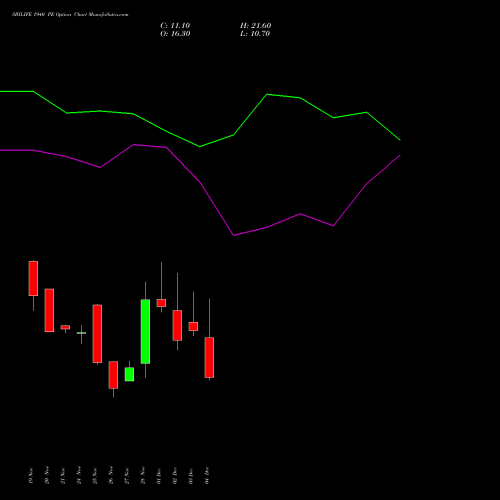Viewport: 500px width, 500px height.
Task: Click the '02 Dec' date axis label
Action: (175, 476)
